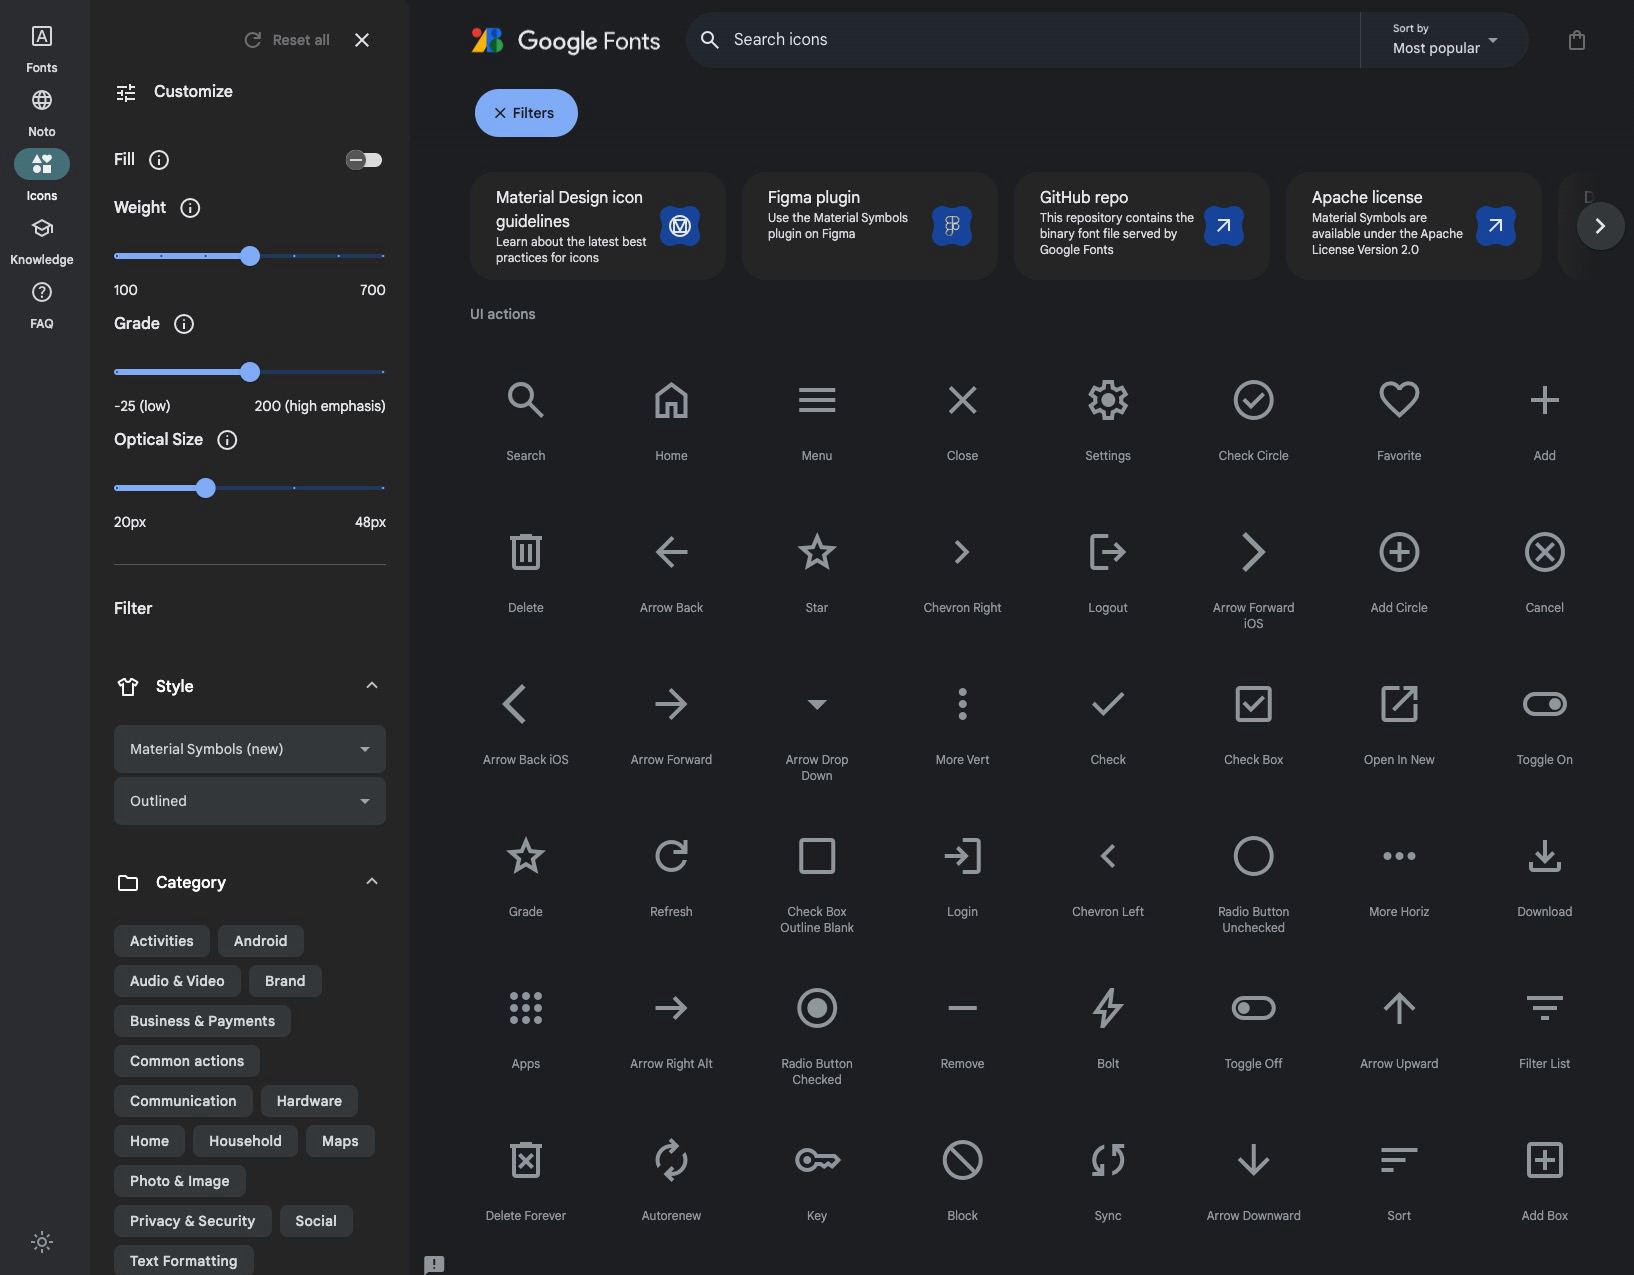Click the Fill info icon
The height and width of the screenshot is (1275, 1634).
pyautogui.click(x=159, y=160)
